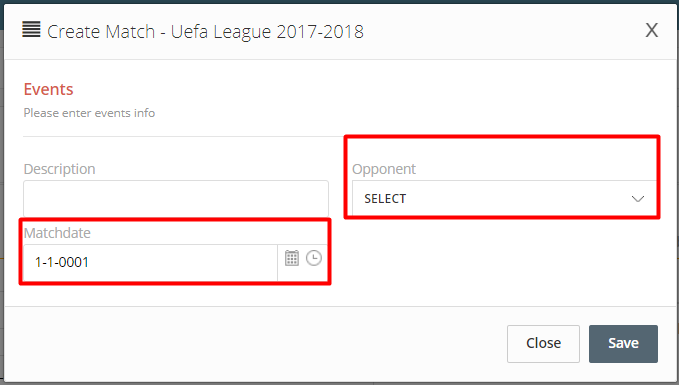Save the new match
679x385 pixels.
pos(623,343)
